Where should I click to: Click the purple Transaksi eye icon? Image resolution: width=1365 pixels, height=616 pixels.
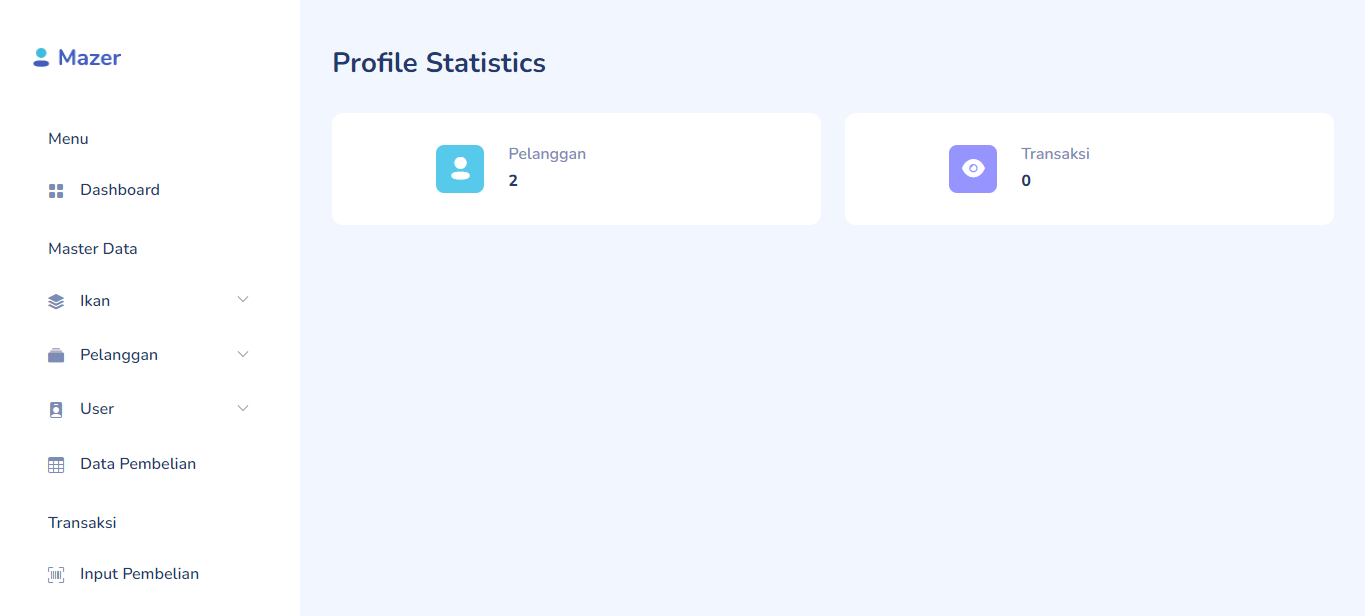973,169
